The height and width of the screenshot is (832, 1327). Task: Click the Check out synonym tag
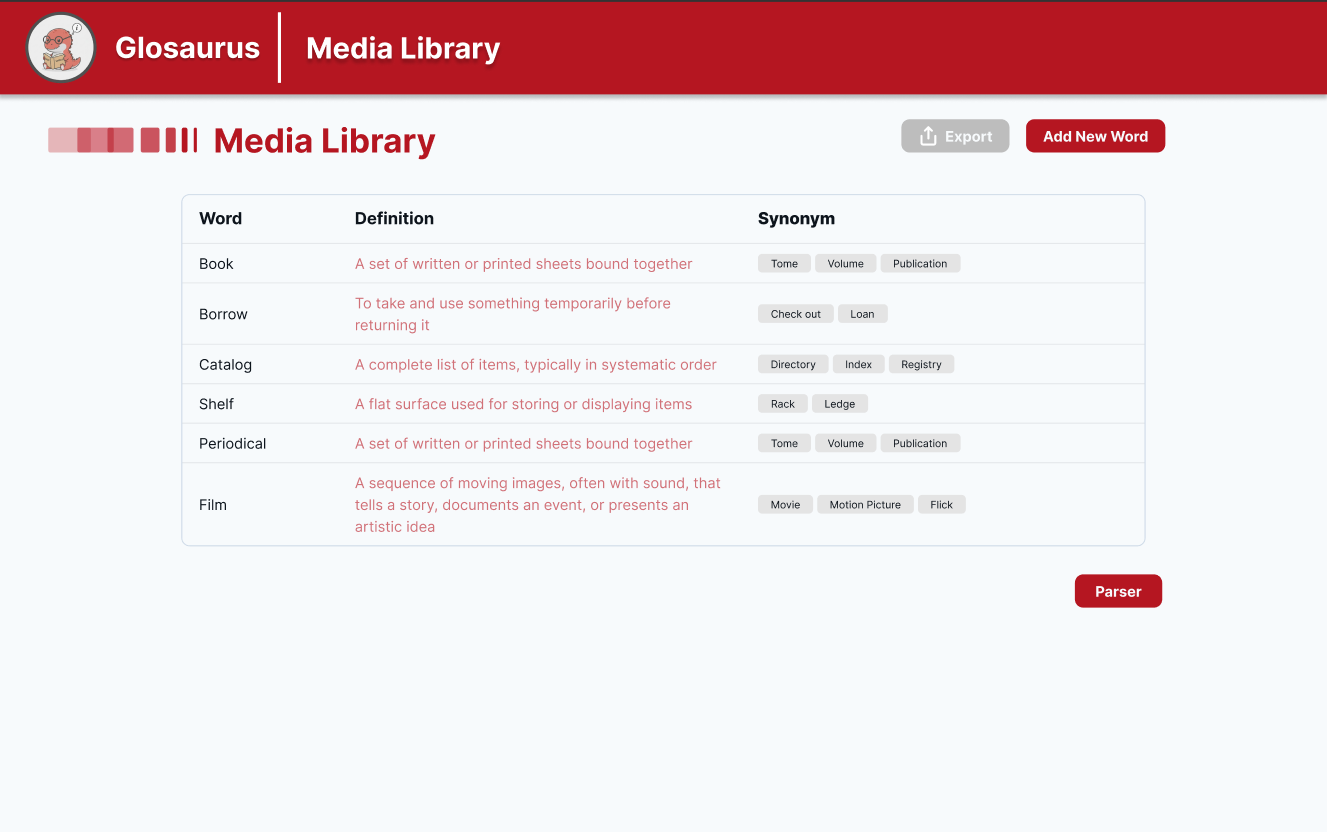[795, 314]
